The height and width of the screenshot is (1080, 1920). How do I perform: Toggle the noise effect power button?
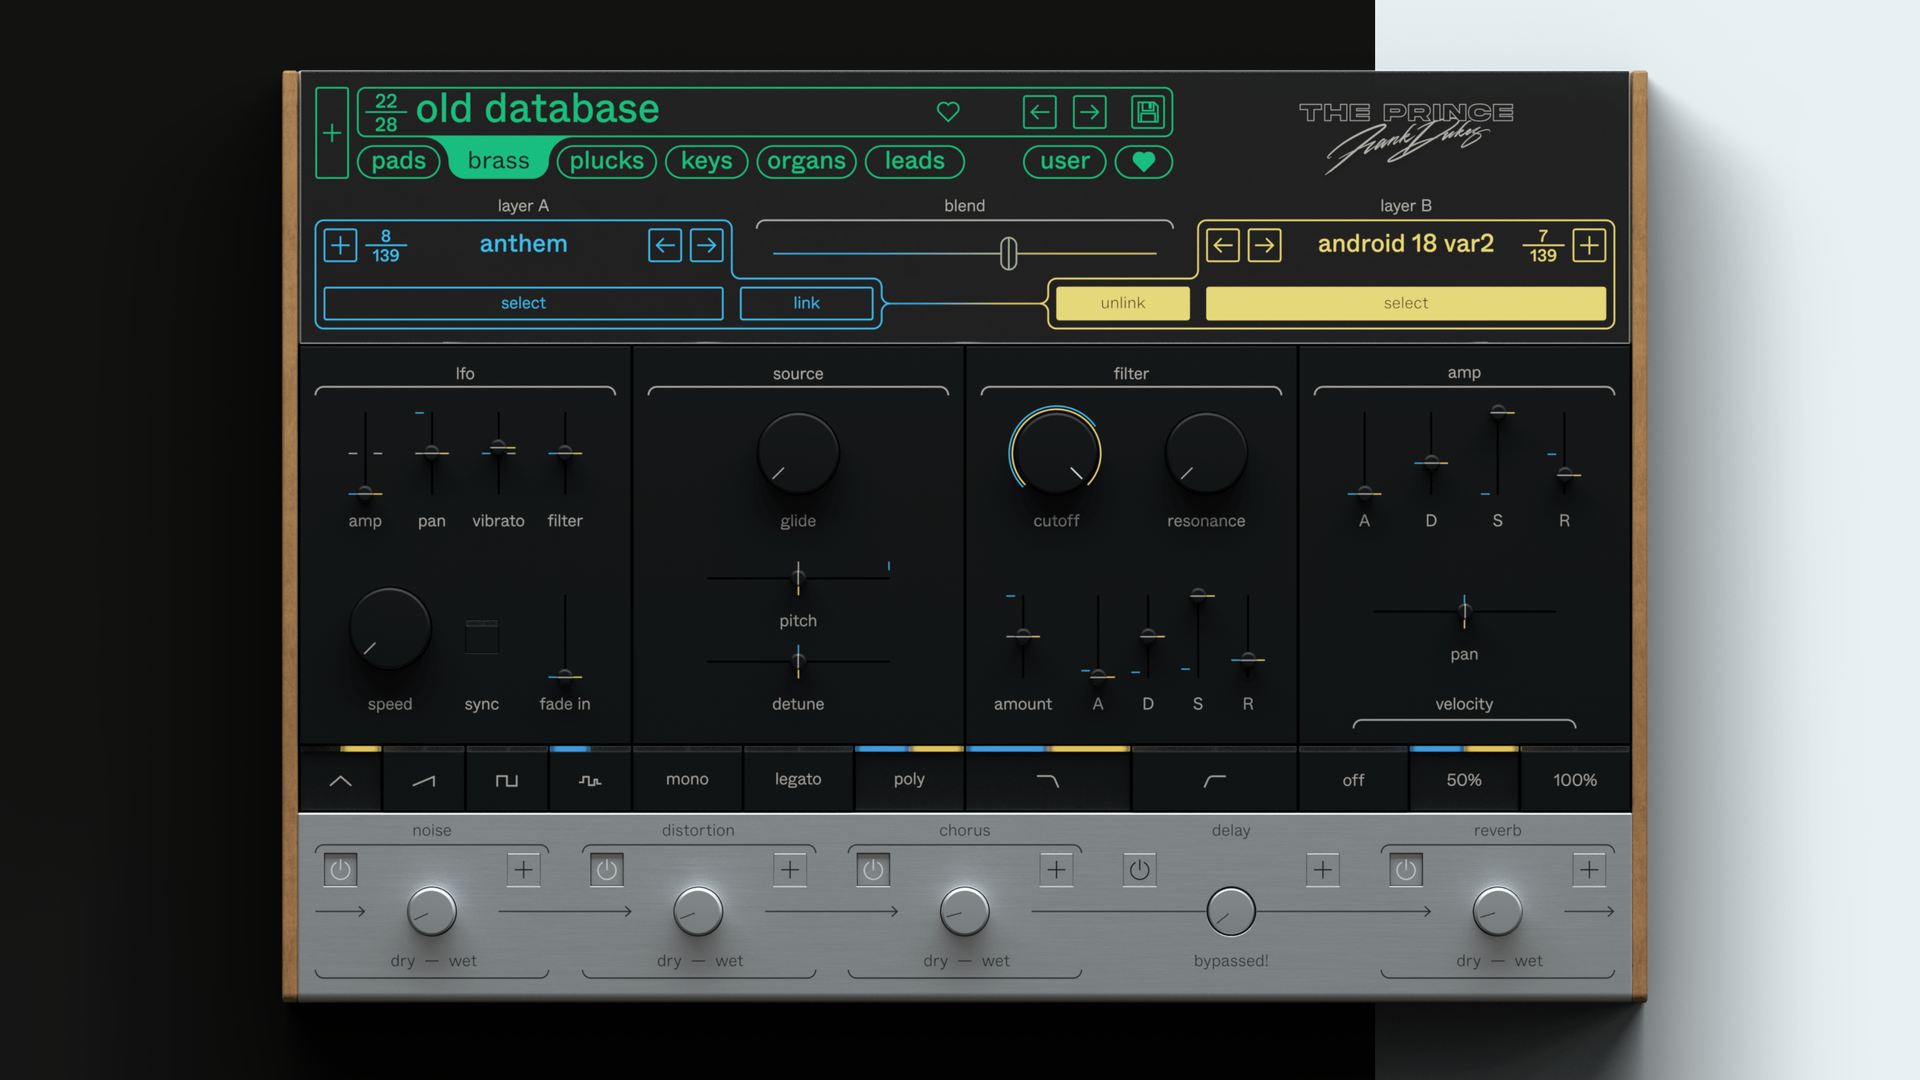point(340,870)
